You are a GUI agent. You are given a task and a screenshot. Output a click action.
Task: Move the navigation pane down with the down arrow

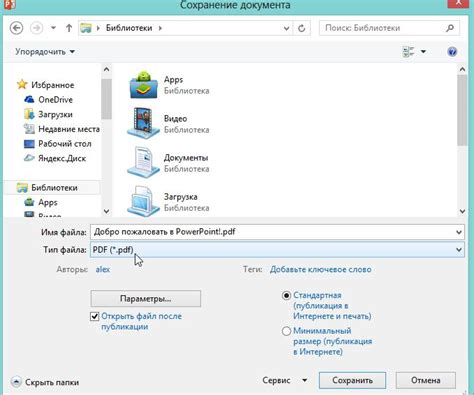[x=106, y=211]
